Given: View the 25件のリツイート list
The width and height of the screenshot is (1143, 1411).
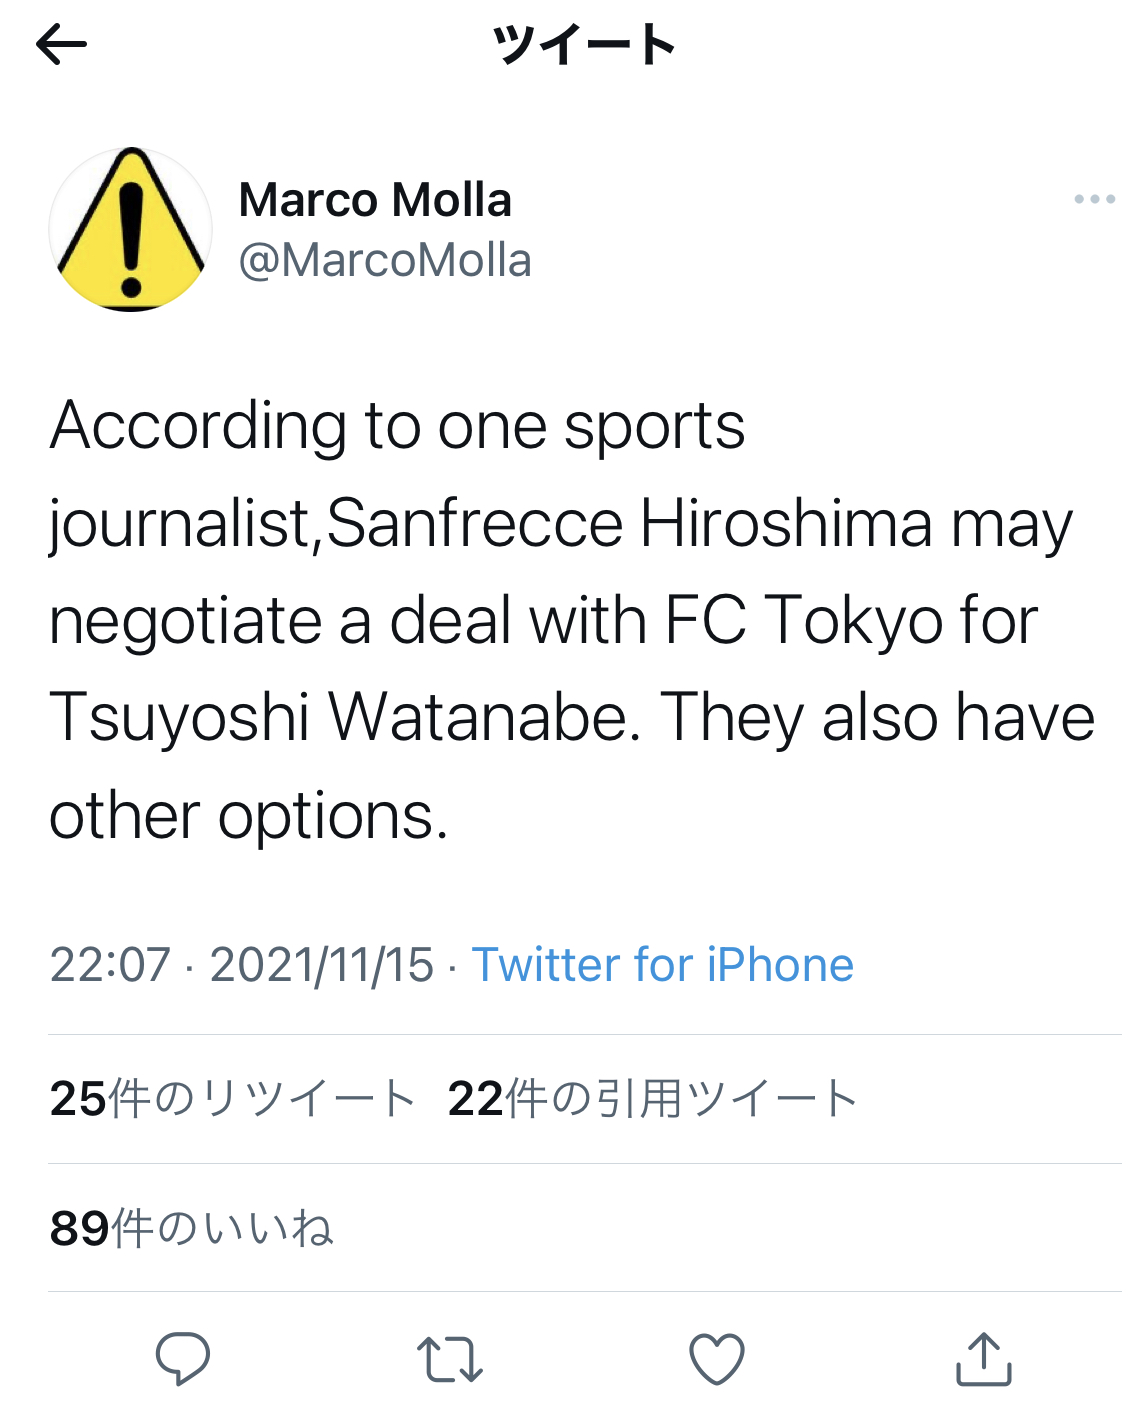Looking at the screenshot, I should [x=232, y=1099].
